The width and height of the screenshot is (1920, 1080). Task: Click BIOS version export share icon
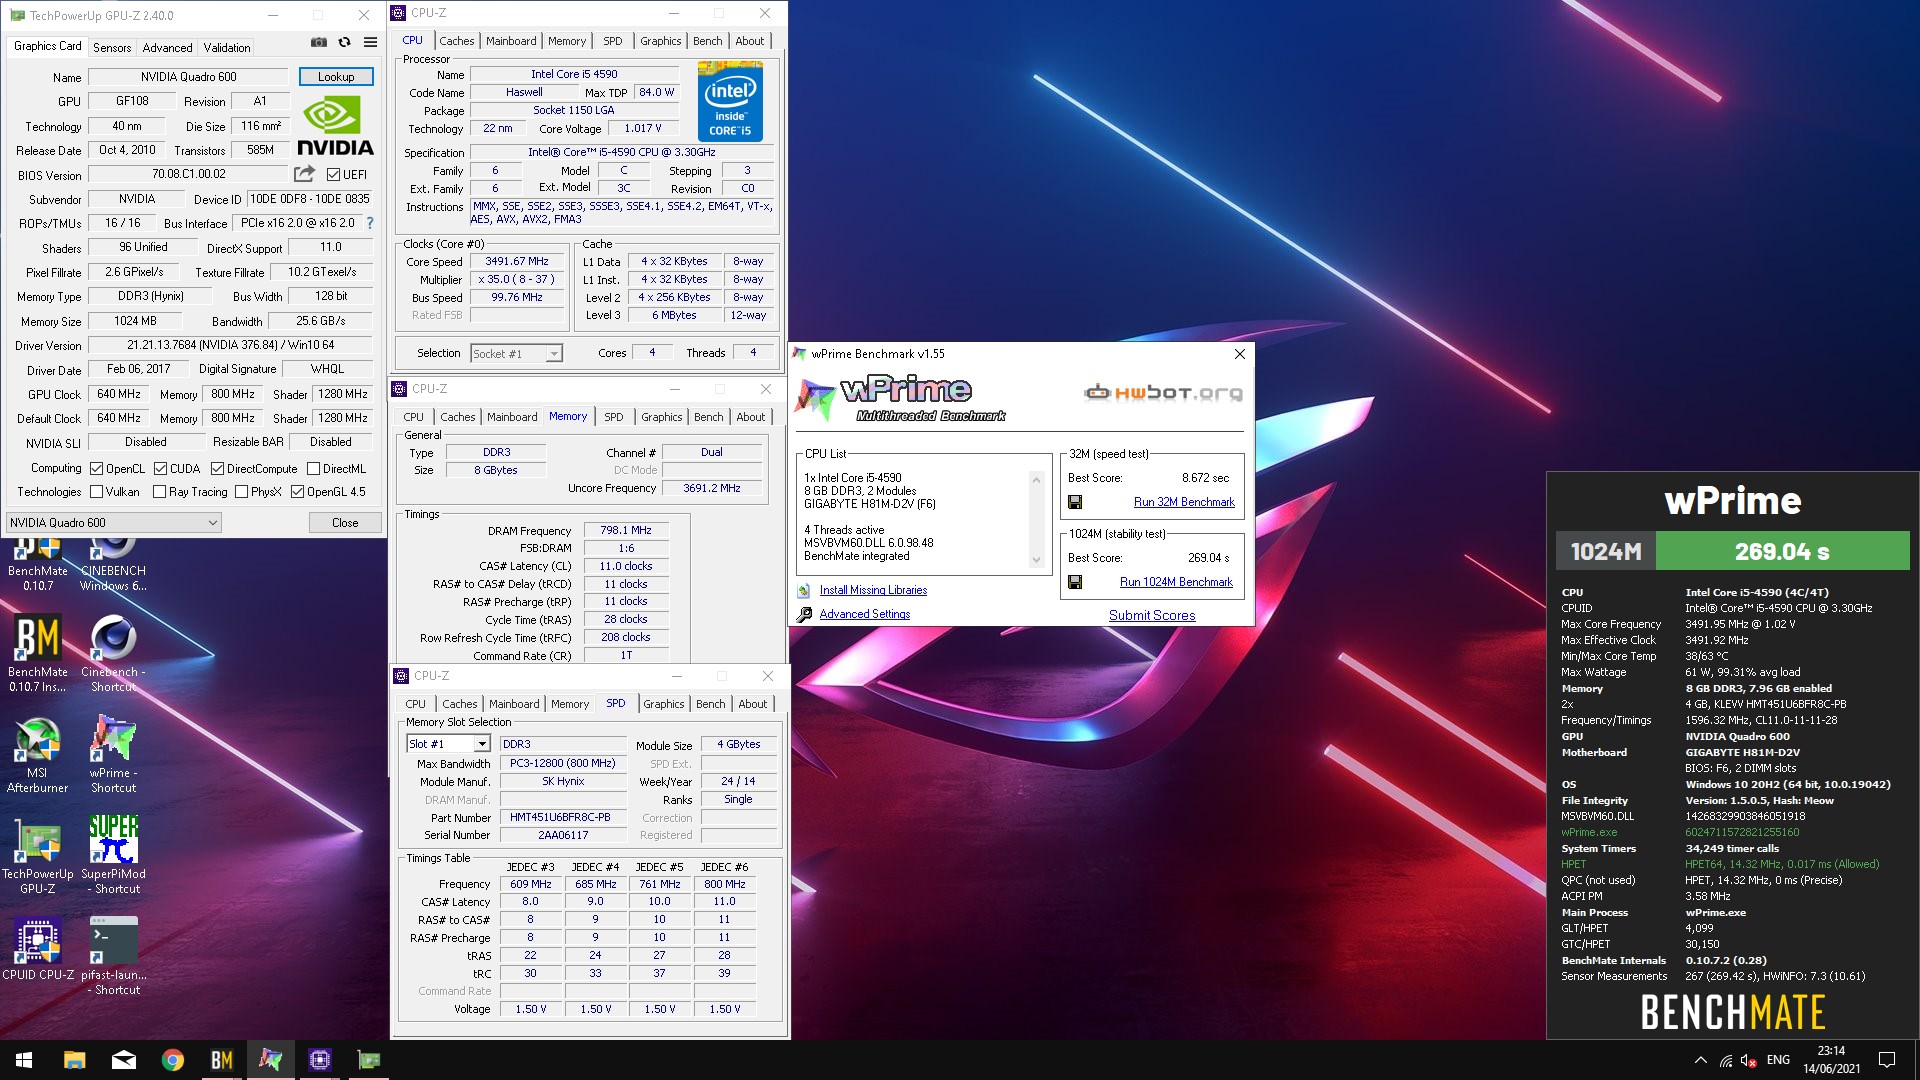pyautogui.click(x=305, y=173)
